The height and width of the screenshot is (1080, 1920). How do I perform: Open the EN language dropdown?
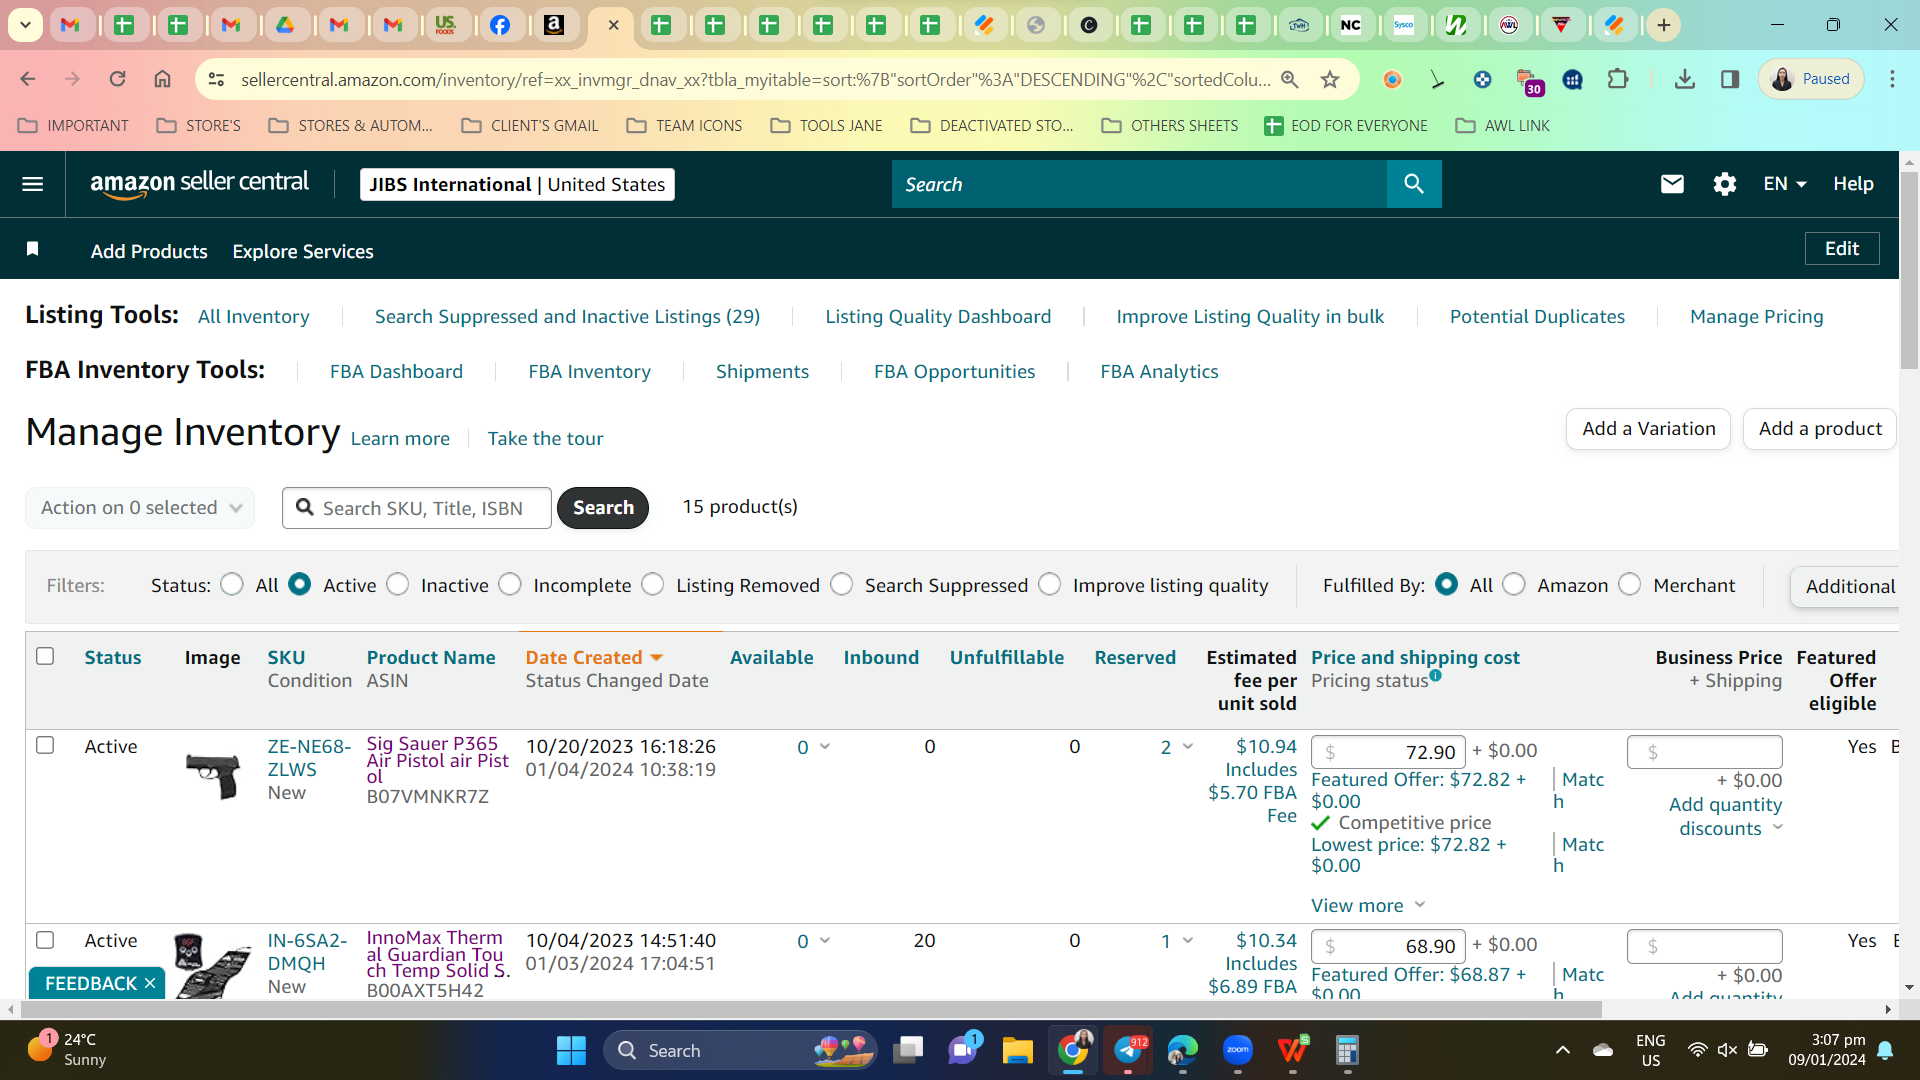pyautogui.click(x=1785, y=184)
